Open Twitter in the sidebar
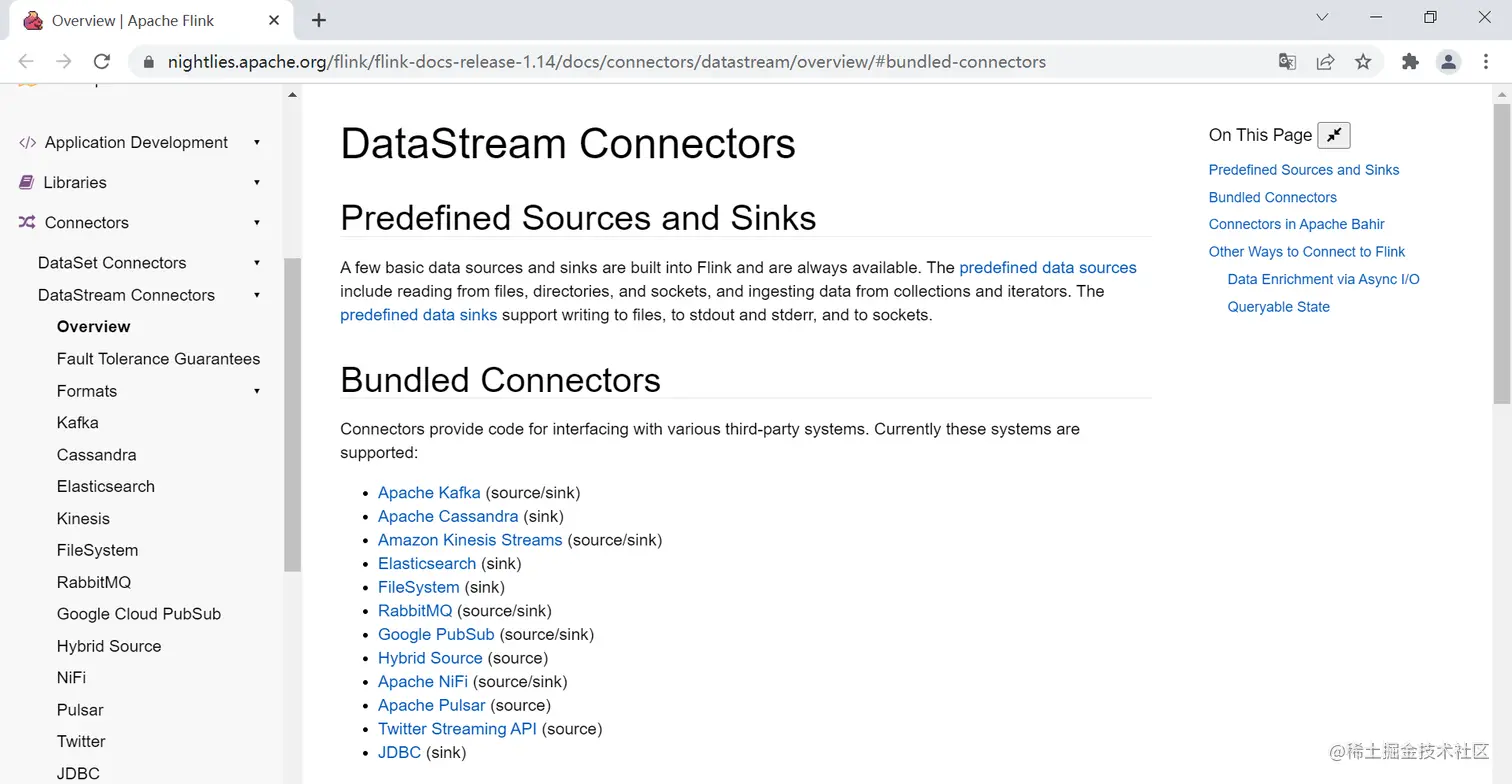The image size is (1512, 784). click(x=81, y=742)
